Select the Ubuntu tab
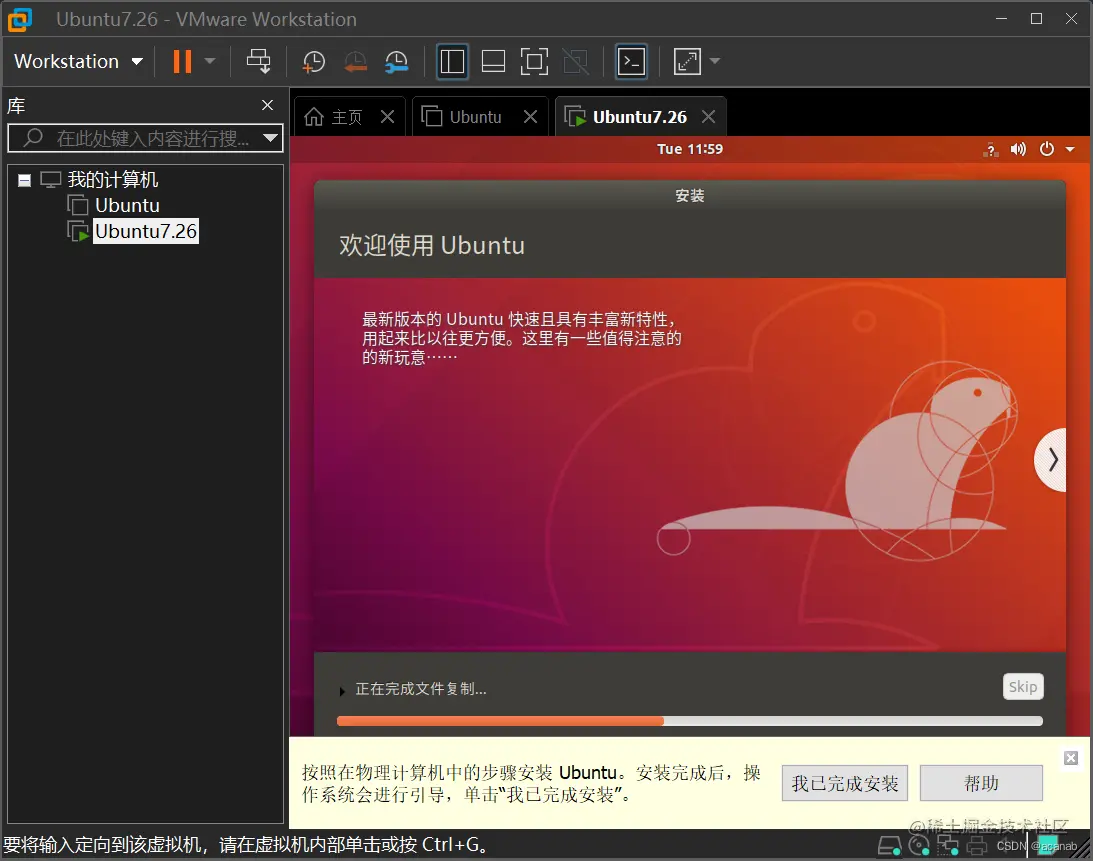The height and width of the screenshot is (861, 1093). tap(470, 116)
